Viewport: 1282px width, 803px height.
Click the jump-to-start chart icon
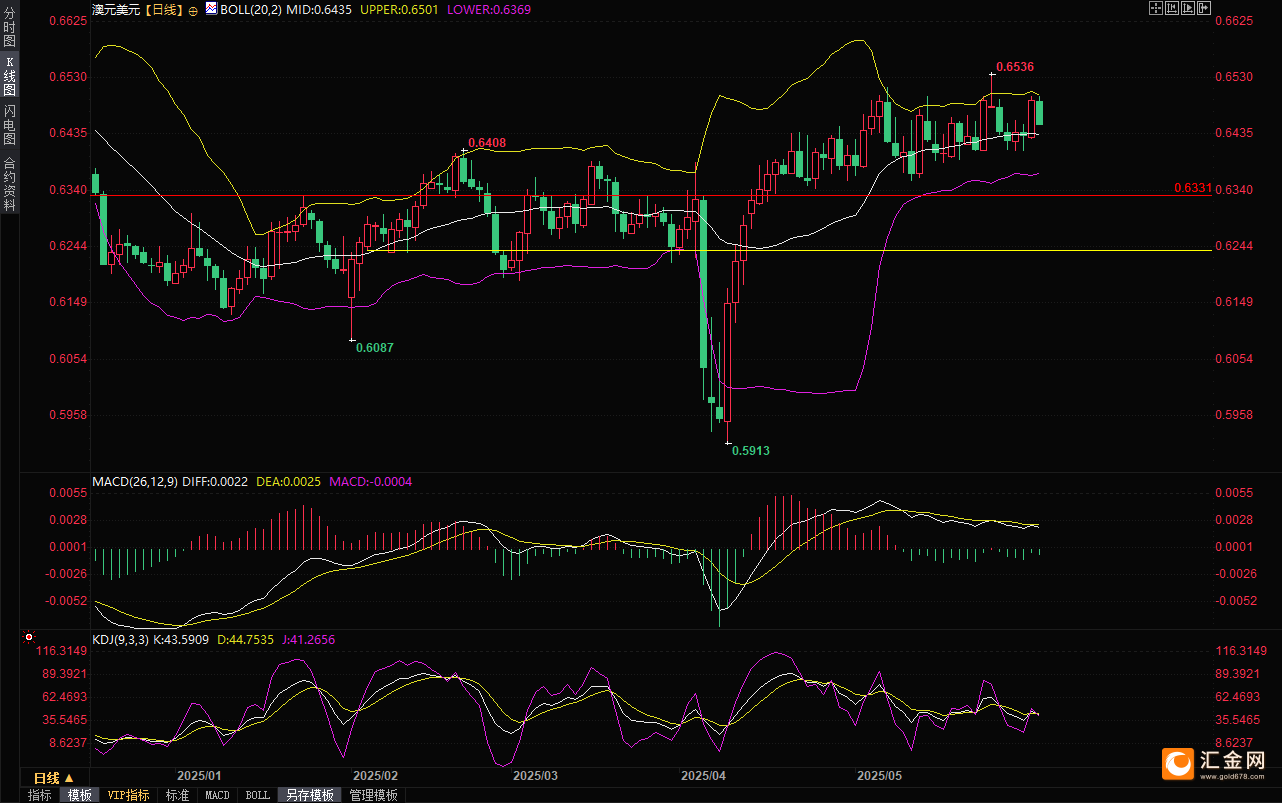1171,8
